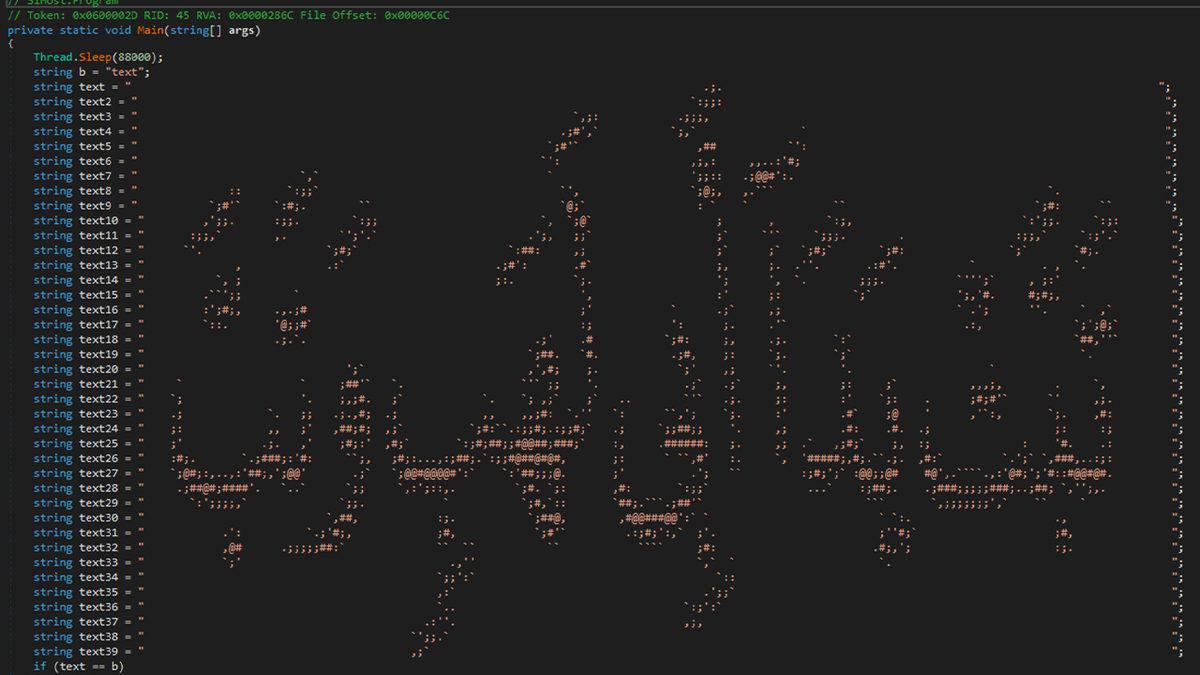The image size is (1200, 675).
Task: Click the if keyword at bottom
Action: pyautogui.click(x=39, y=666)
